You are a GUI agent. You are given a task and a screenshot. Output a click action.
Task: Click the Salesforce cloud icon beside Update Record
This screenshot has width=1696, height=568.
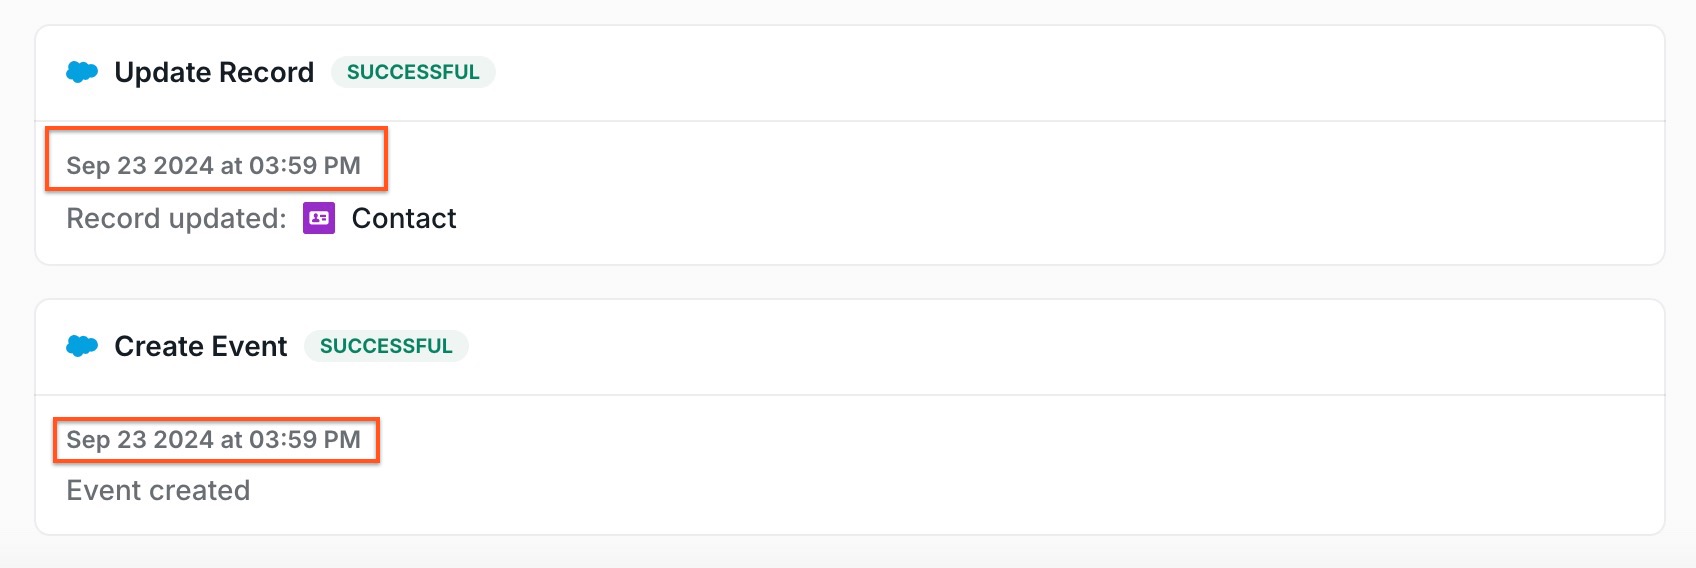[82, 72]
